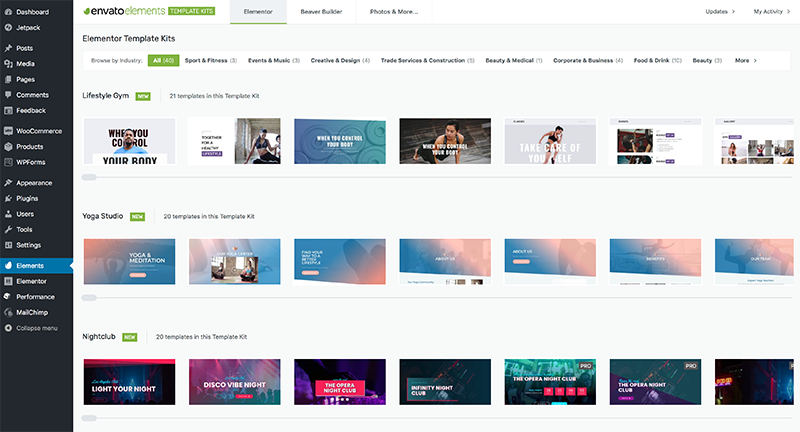Switch to the Photos & More tab

click(x=394, y=11)
